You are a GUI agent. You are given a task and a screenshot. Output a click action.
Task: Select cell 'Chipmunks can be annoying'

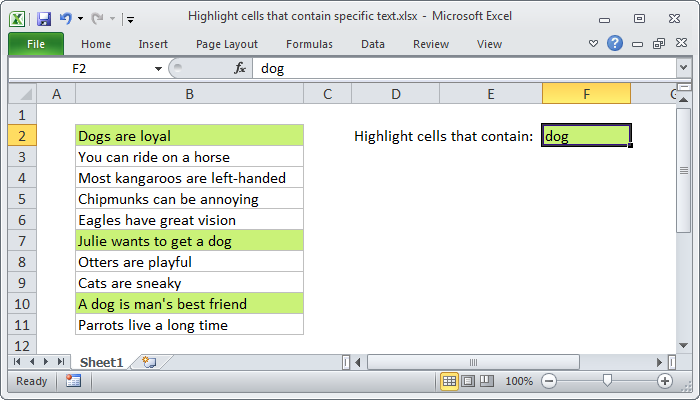point(189,199)
